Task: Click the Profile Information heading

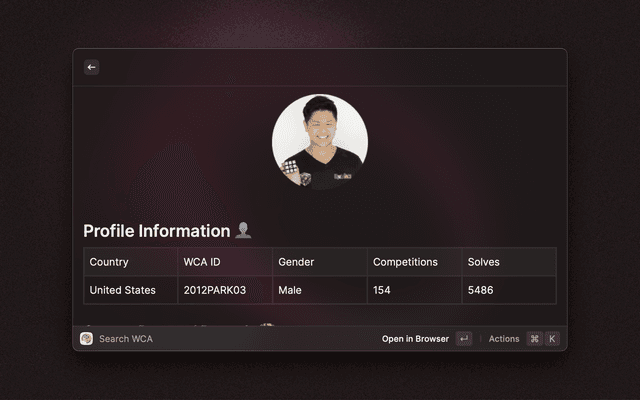Action: pyautogui.click(x=157, y=231)
